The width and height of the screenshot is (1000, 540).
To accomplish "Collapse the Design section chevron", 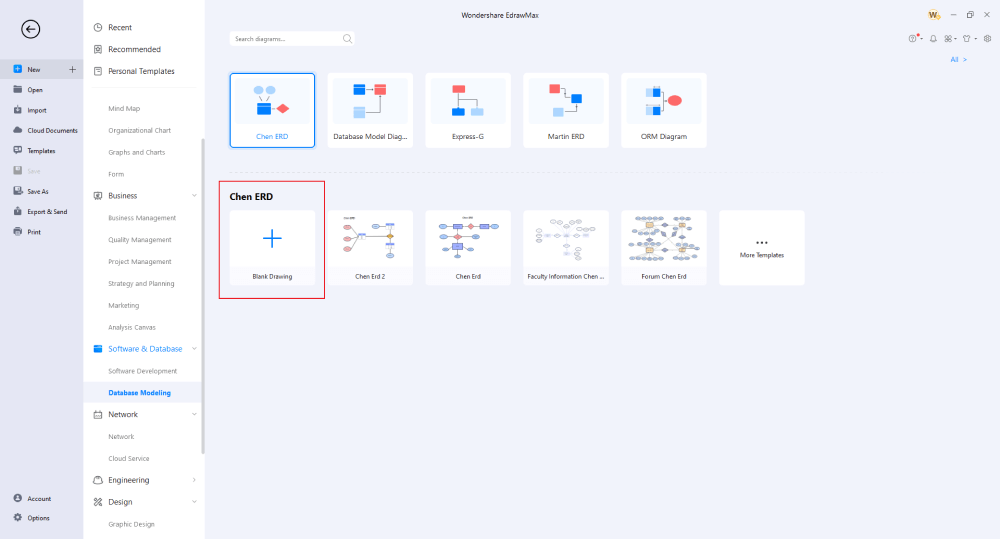I will coord(194,502).
